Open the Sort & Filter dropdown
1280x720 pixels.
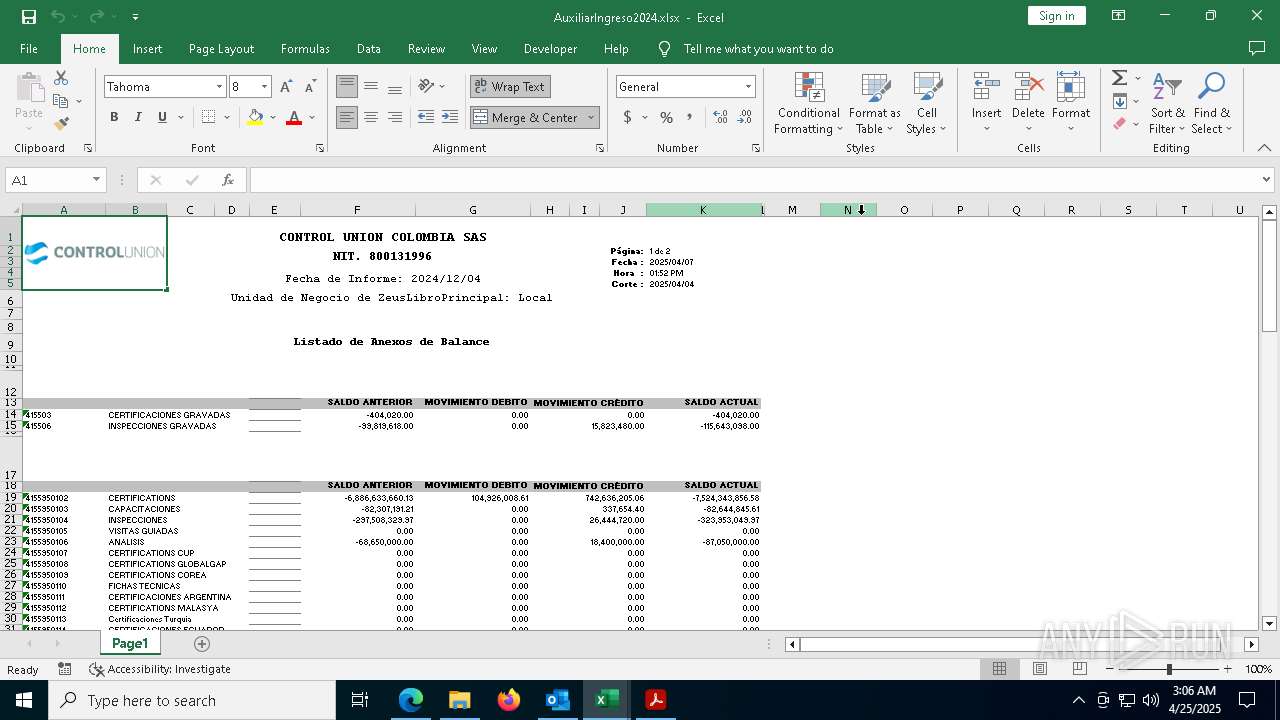pos(1167,103)
